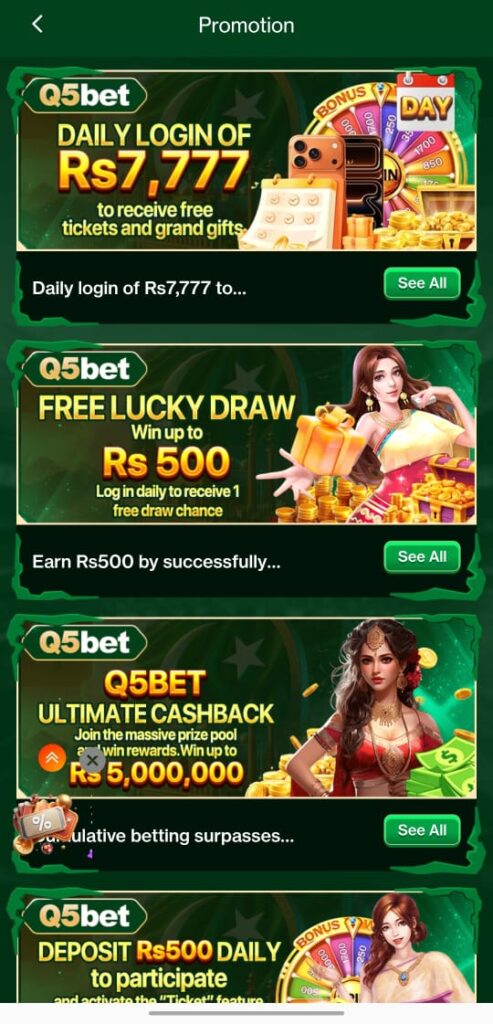Image resolution: width=493 pixels, height=1024 pixels.
Task: Click 'Earn Rs500 by successfully...' text
Action: [156, 562]
